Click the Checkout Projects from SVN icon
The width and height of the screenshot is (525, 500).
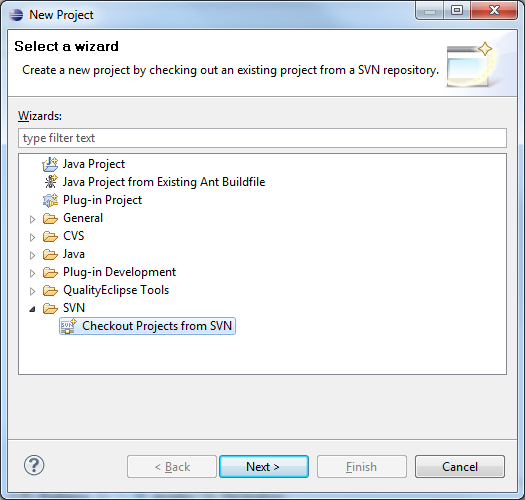(69, 326)
